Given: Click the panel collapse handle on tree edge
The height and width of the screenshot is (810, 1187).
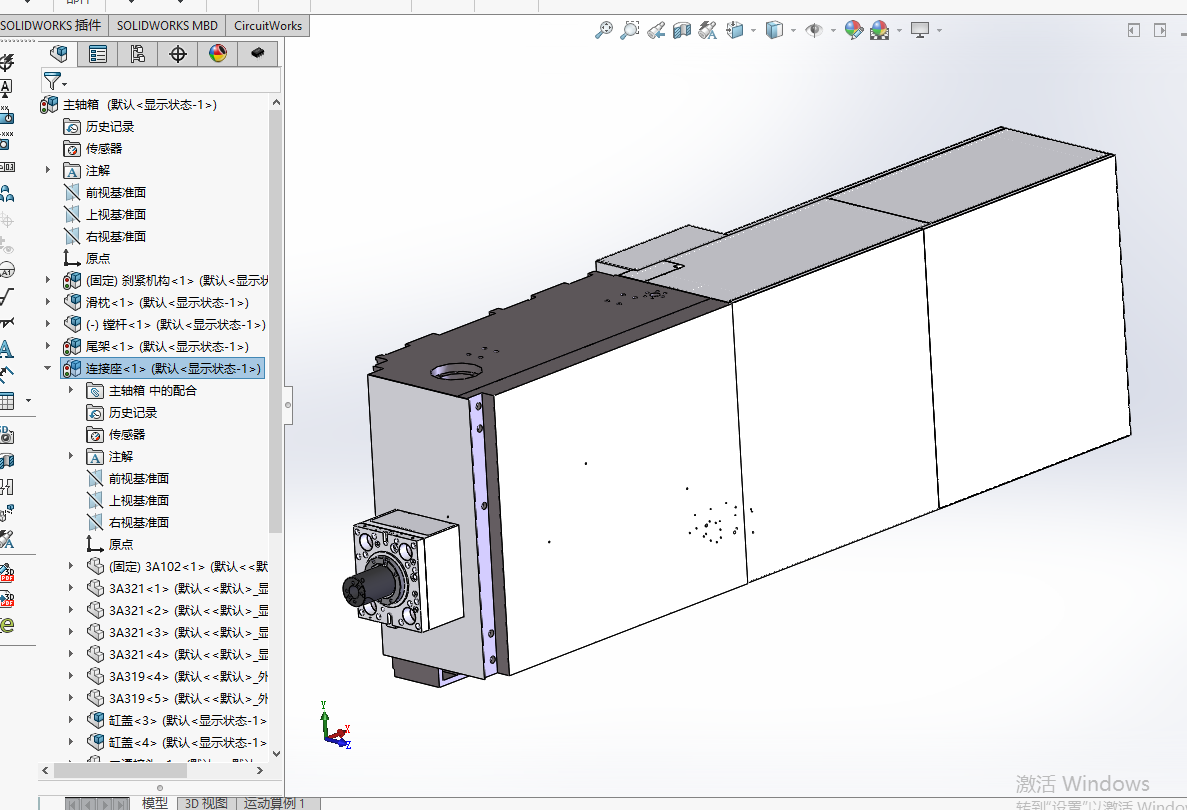Looking at the screenshot, I should [x=288, y=405].
